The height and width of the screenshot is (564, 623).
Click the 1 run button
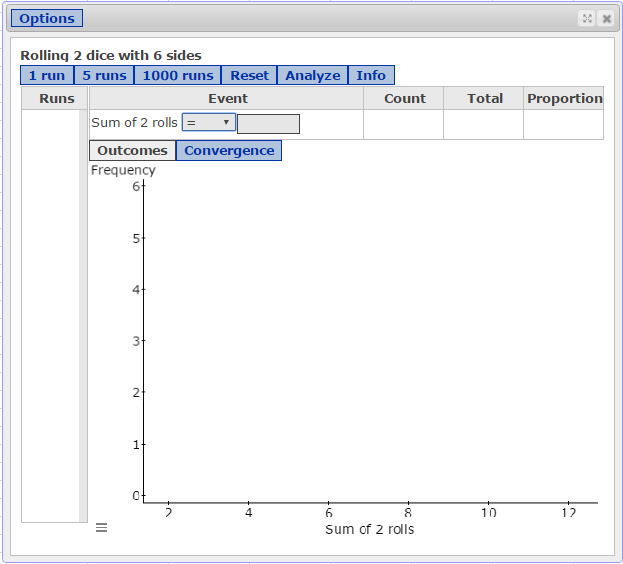[x=47, y=75]
